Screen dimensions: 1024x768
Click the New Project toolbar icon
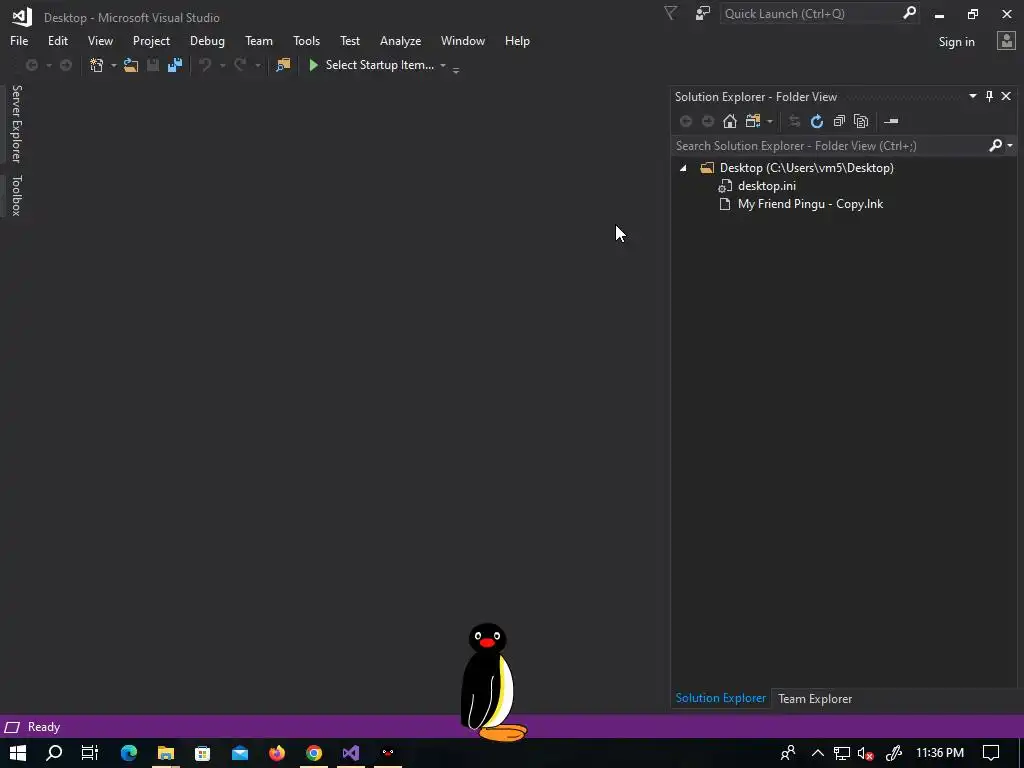(97, 65)
